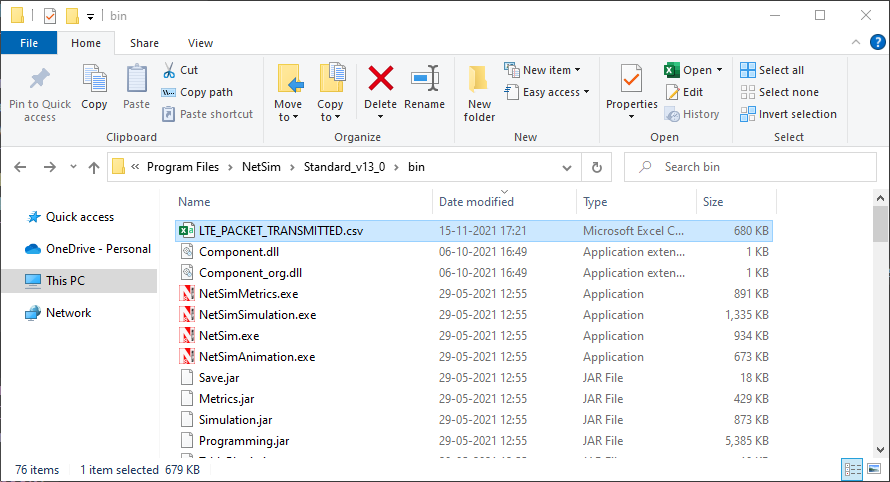Sort by the Date modified column
Screen dimensions: 890x482
tap(505, 202)
